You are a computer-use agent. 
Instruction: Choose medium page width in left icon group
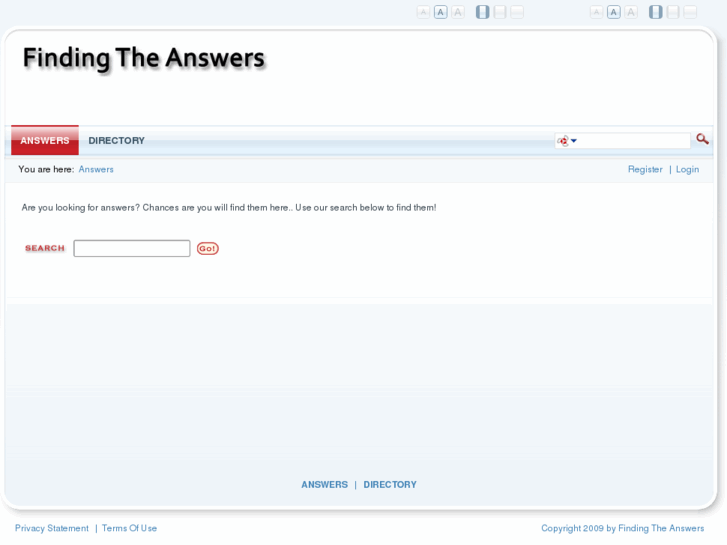click(500, 12)
